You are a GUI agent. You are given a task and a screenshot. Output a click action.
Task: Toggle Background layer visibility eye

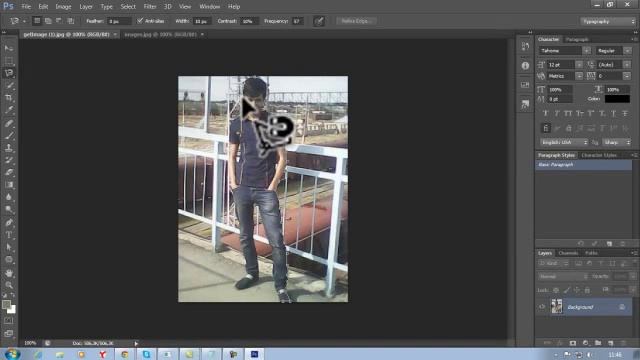click(x=542, y=307)
